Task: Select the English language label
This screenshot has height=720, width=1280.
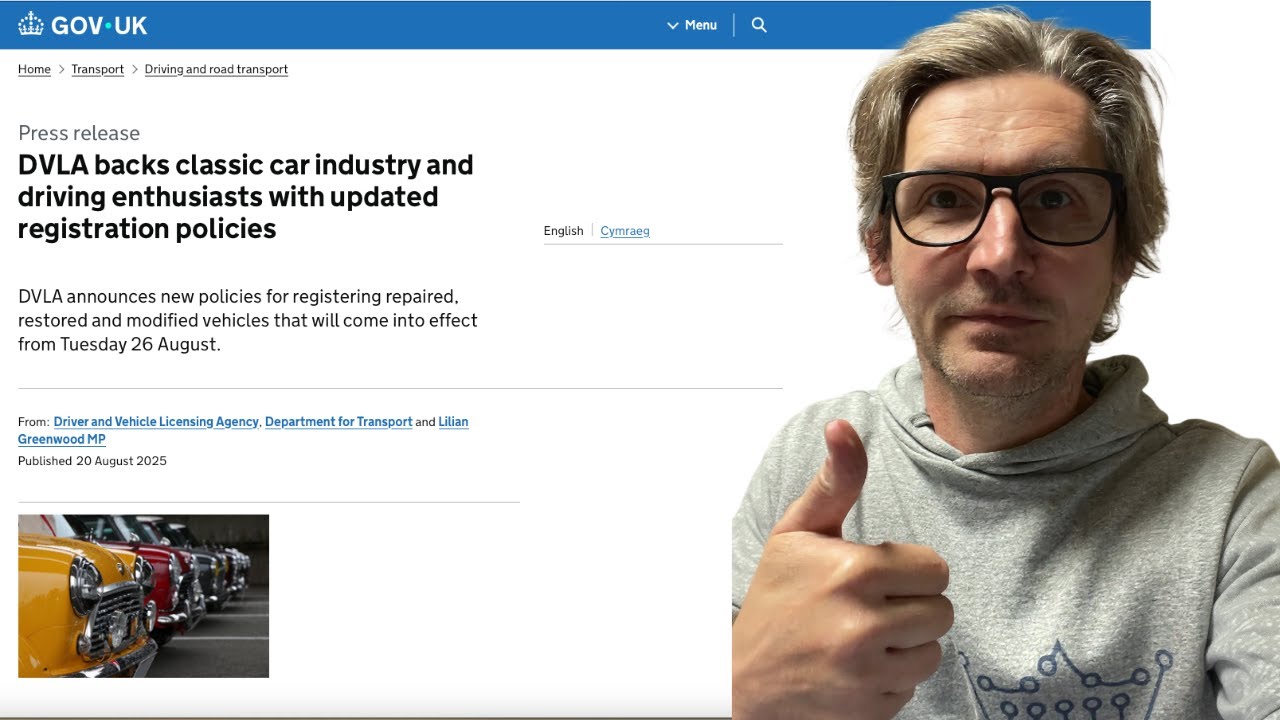Action: point(563,231)
